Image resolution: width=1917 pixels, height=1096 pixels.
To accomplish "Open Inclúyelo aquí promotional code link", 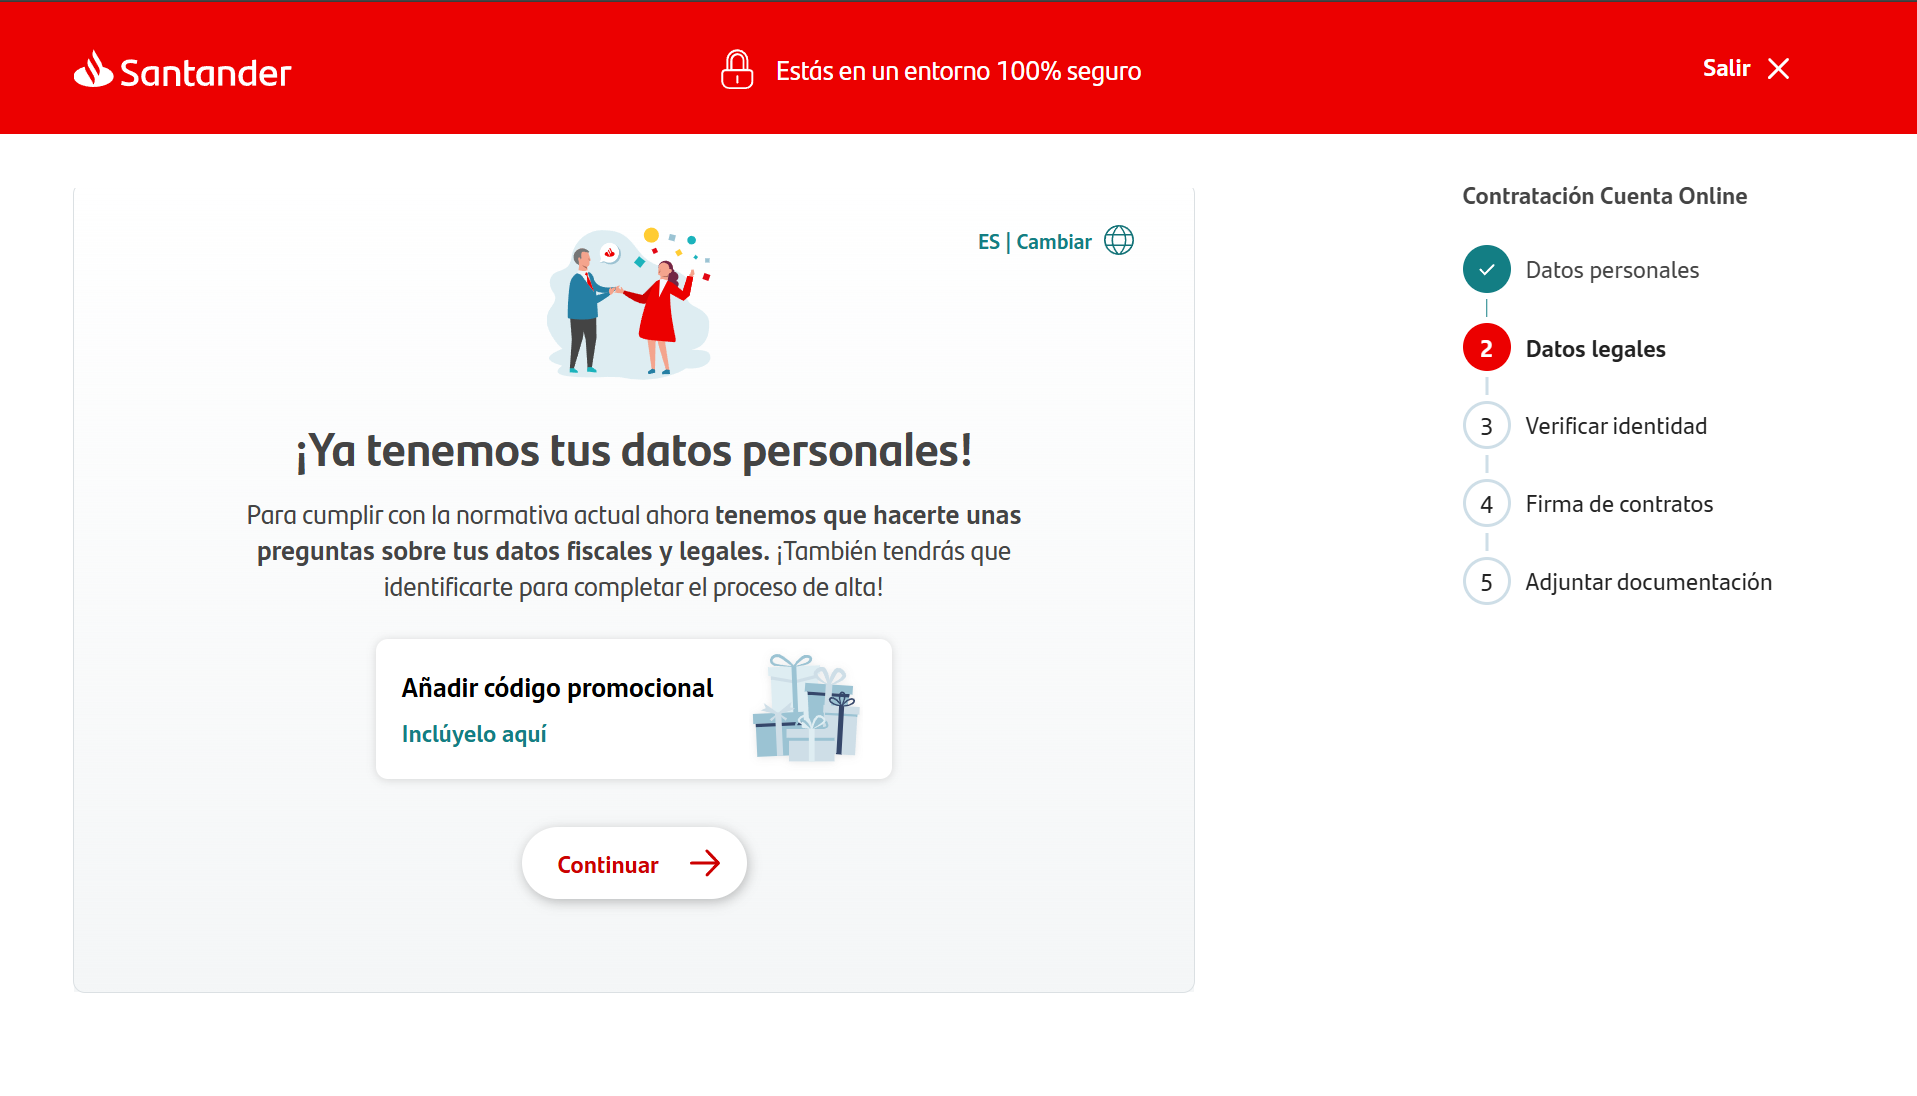I will 474,733.
